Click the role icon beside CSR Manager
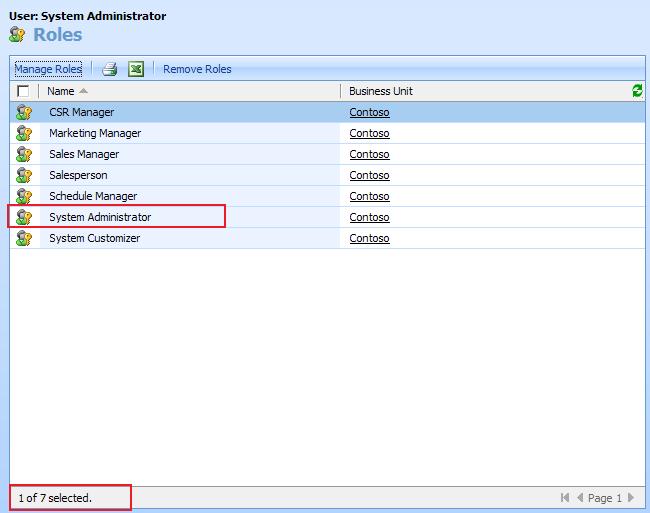Viewport: 650px width, 513px height. point(24,112)
